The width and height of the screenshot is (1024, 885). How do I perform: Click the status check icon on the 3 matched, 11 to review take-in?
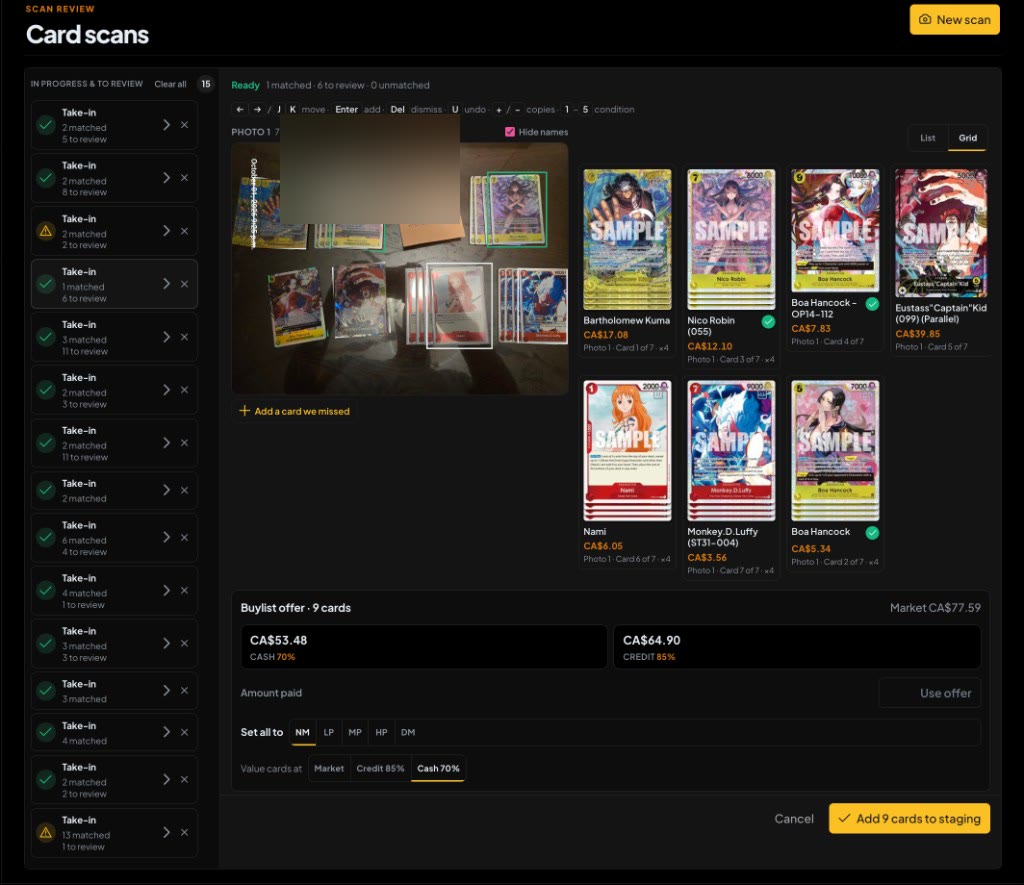pos(46,337)
